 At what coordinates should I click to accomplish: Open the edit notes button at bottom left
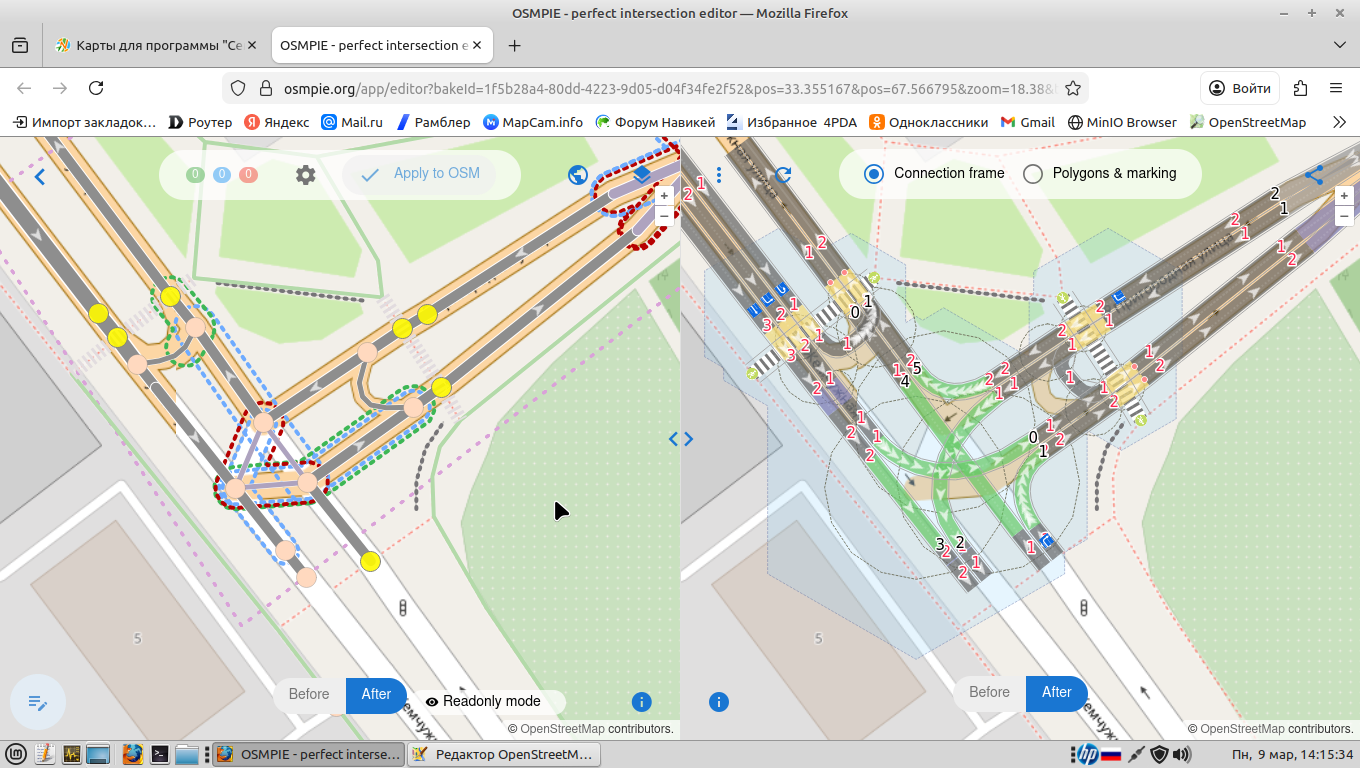pos(38,702)
